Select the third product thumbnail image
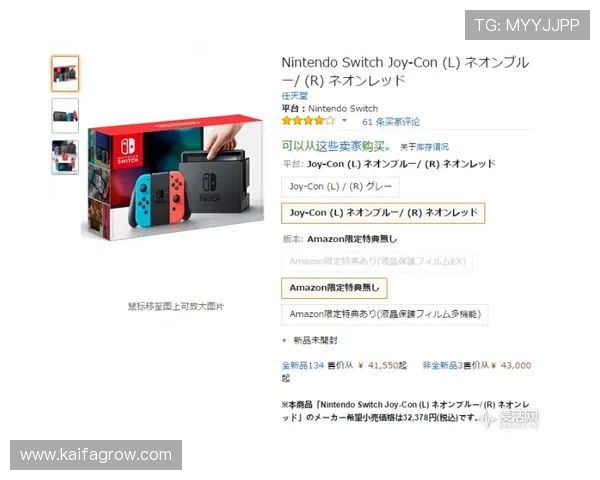The width and height of the screenshot is (600, 480). click(65, 157)
